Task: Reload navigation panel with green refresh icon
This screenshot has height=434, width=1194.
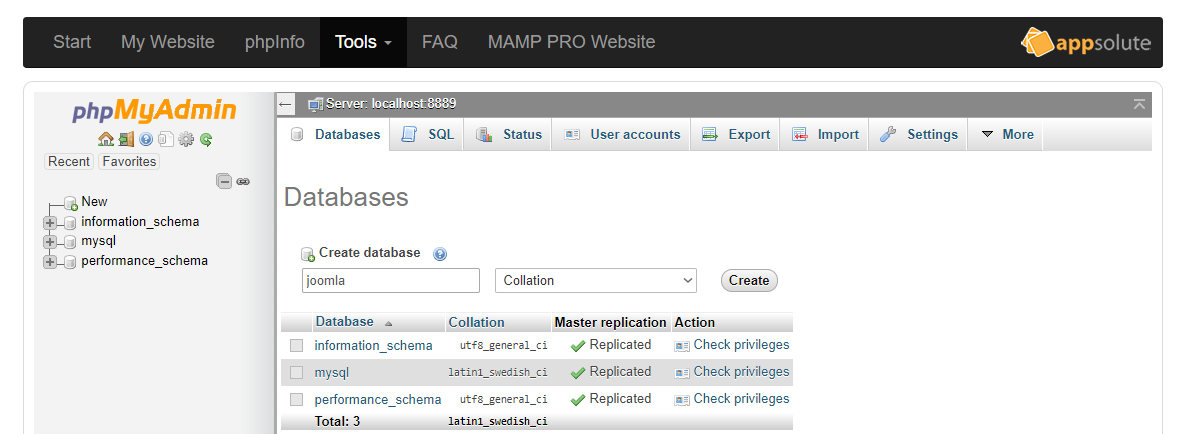Action: tap(206, 139)
